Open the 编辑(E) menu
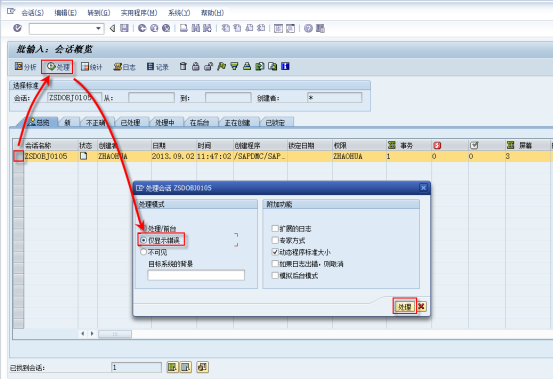This screenshot has height=379, width=554. (65, 13)
